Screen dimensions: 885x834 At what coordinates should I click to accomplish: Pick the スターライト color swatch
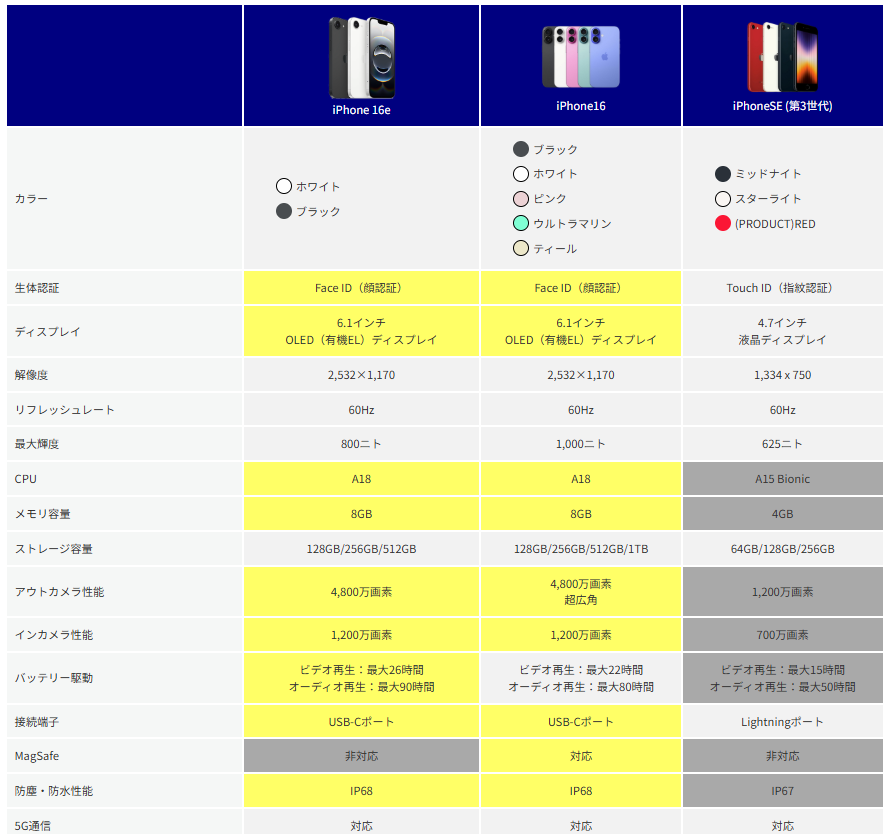(723, 199)
